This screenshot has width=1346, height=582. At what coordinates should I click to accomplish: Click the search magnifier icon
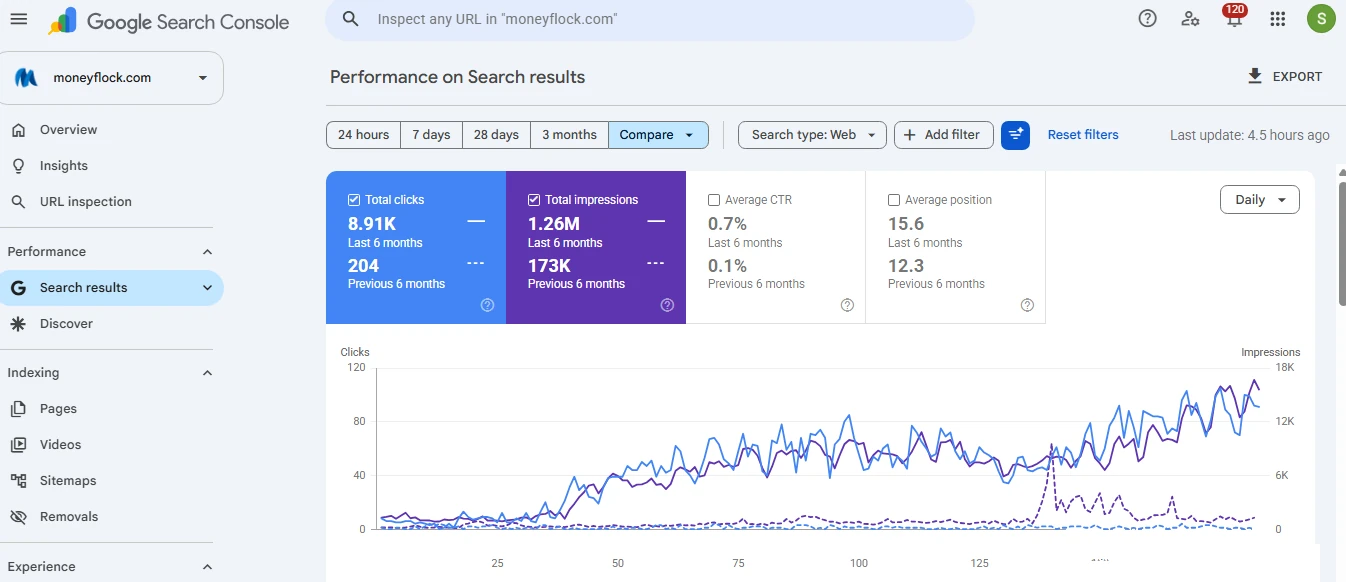(351, 19)
